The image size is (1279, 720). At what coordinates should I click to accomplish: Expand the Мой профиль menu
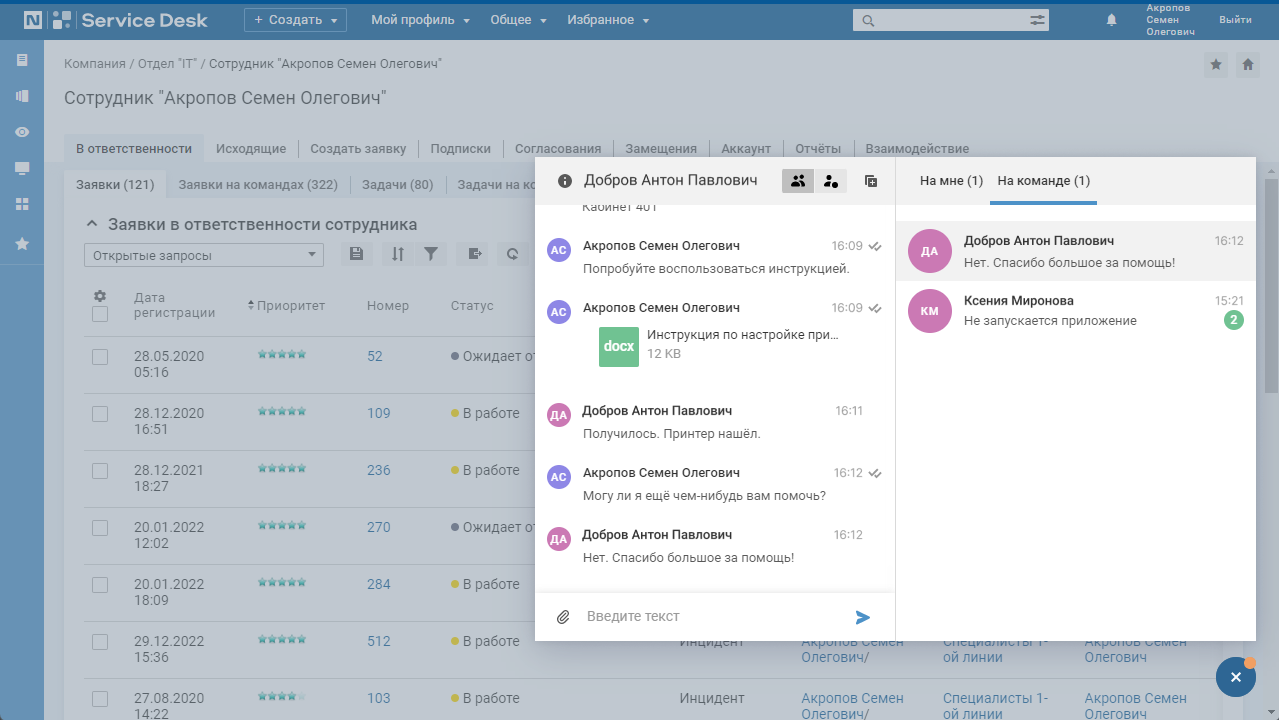(420, 20)
